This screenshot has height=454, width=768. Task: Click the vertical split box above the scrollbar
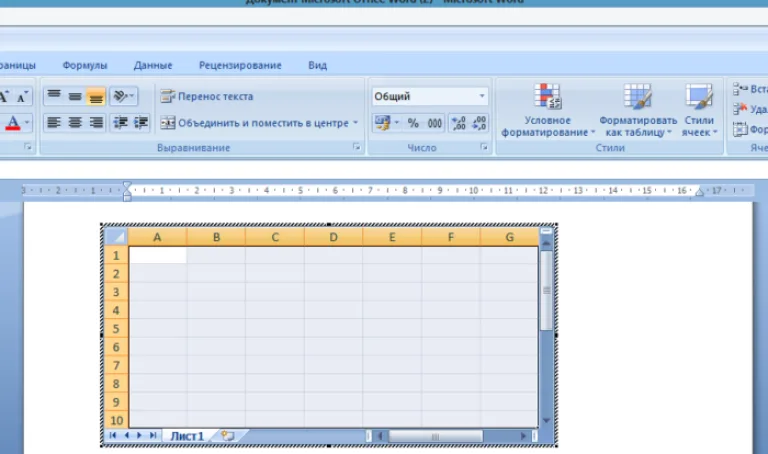point(547,231)
